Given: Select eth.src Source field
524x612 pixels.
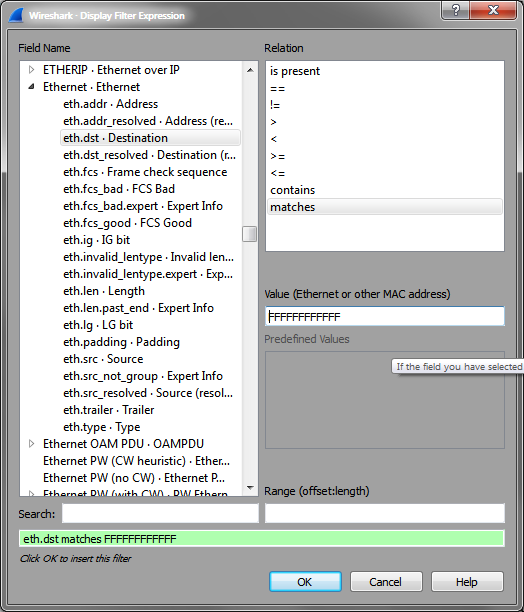Looking at the screenshot, I should pos(103,359).
